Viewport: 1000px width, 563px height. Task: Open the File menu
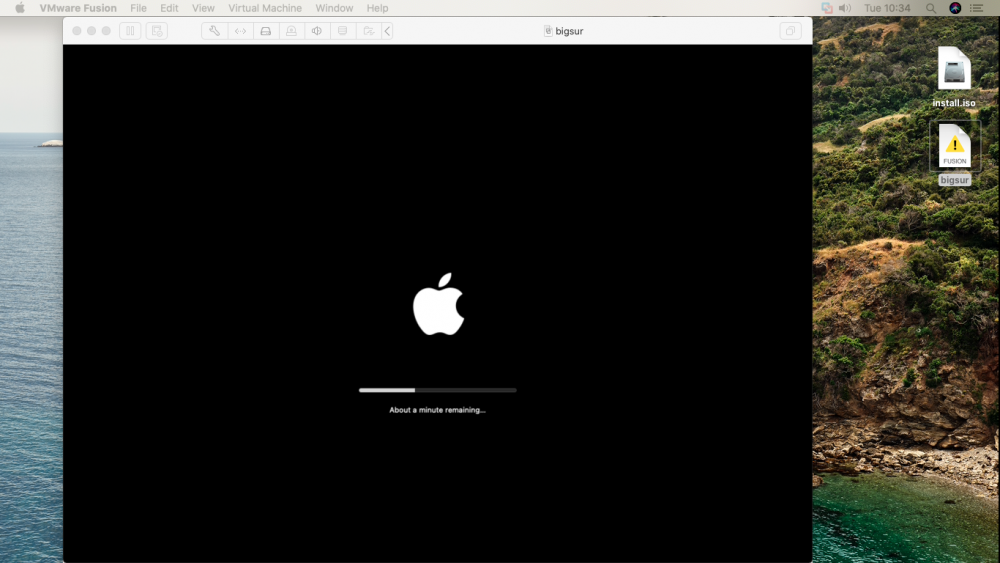pos(138,8)
